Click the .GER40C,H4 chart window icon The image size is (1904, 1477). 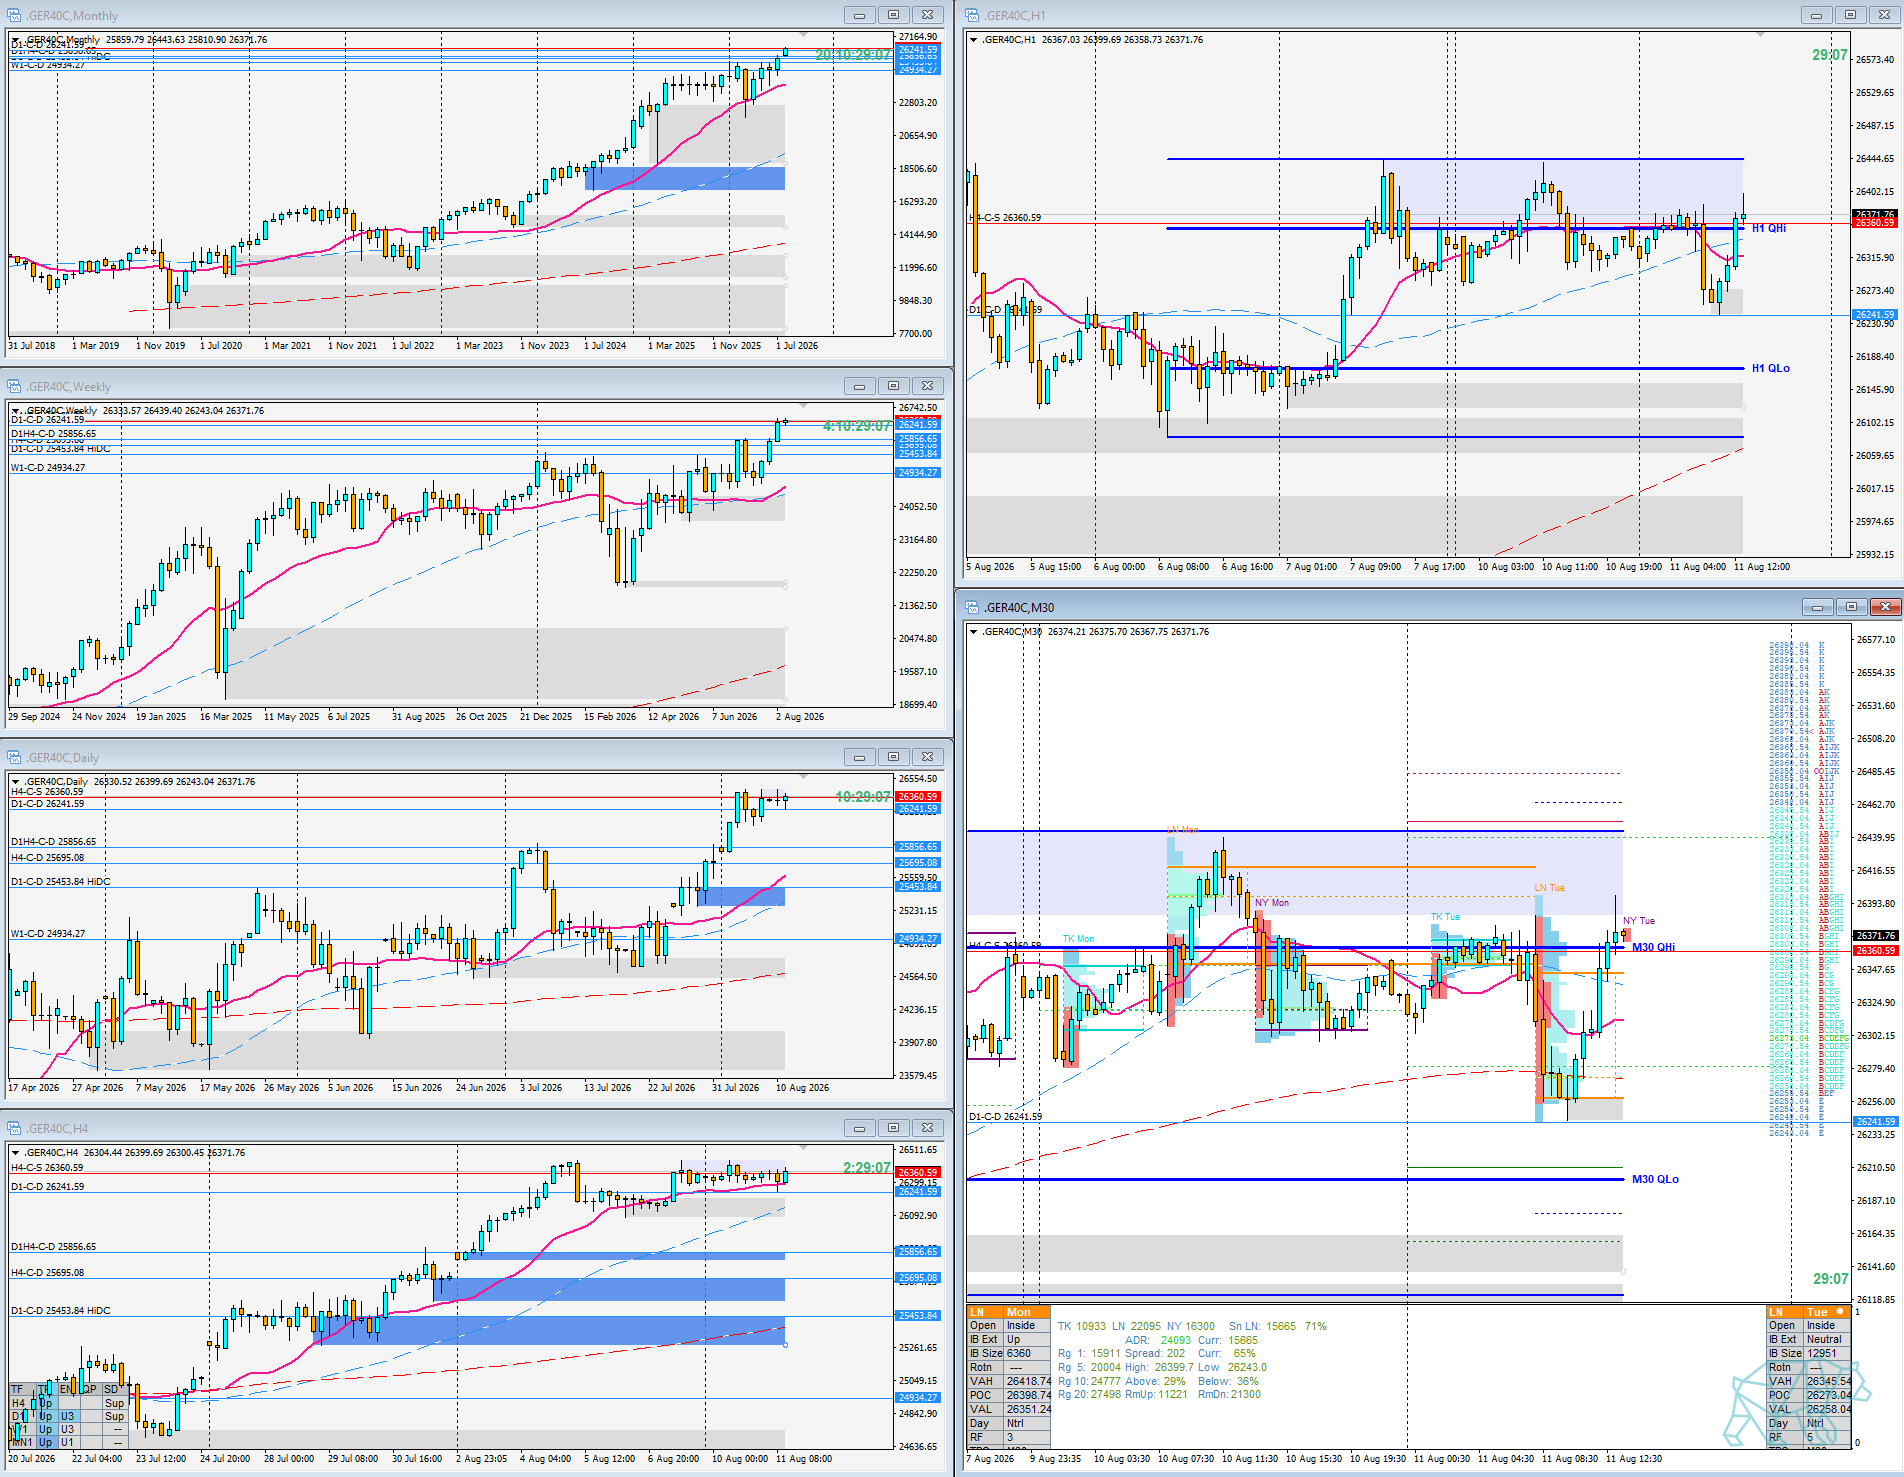(x=14, y=1128)
